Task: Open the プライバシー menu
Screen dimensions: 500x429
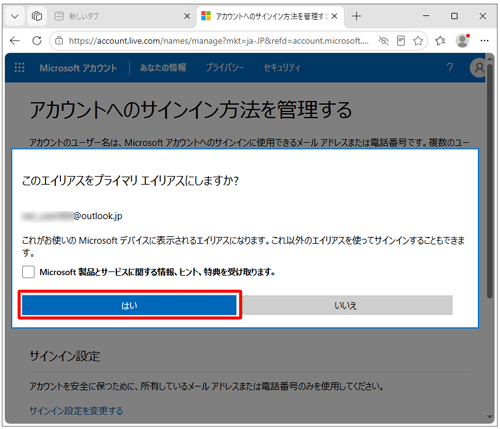Action: (225, 68)
